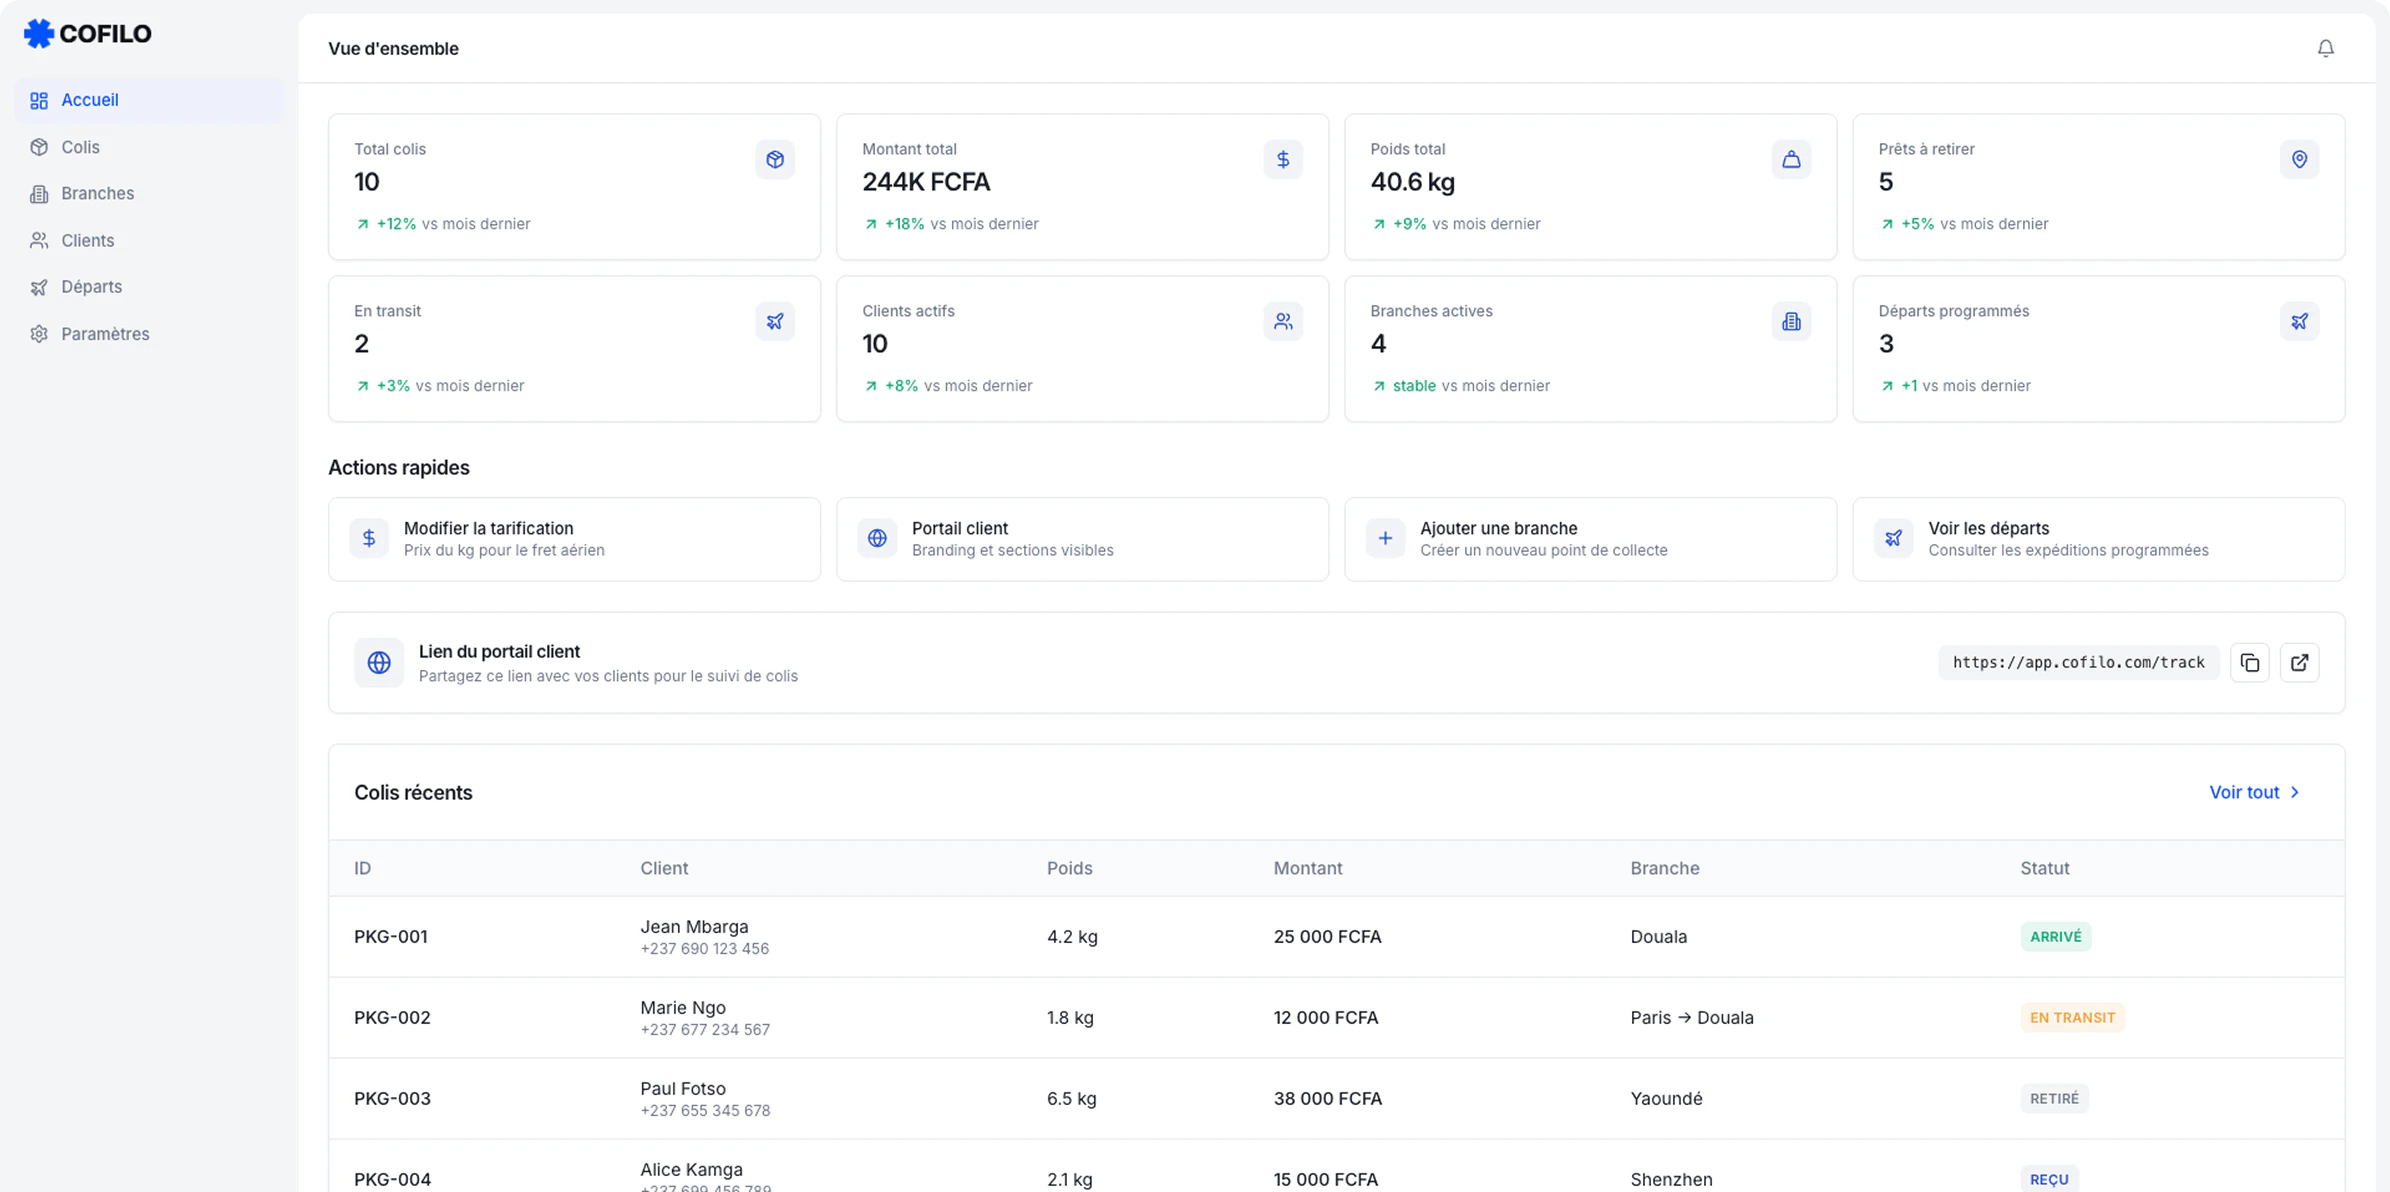Viewport: 2390px width, 1192px height.
Task: Open Paramètres from the sidebar
Action: coord(105,334)
